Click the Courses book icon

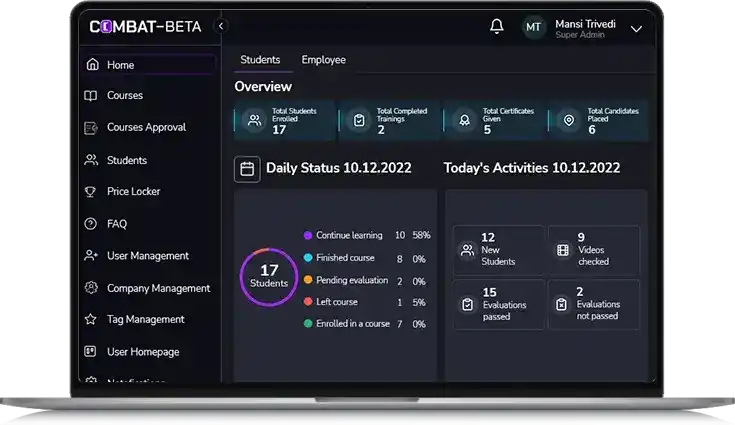(x=91, y=96)
